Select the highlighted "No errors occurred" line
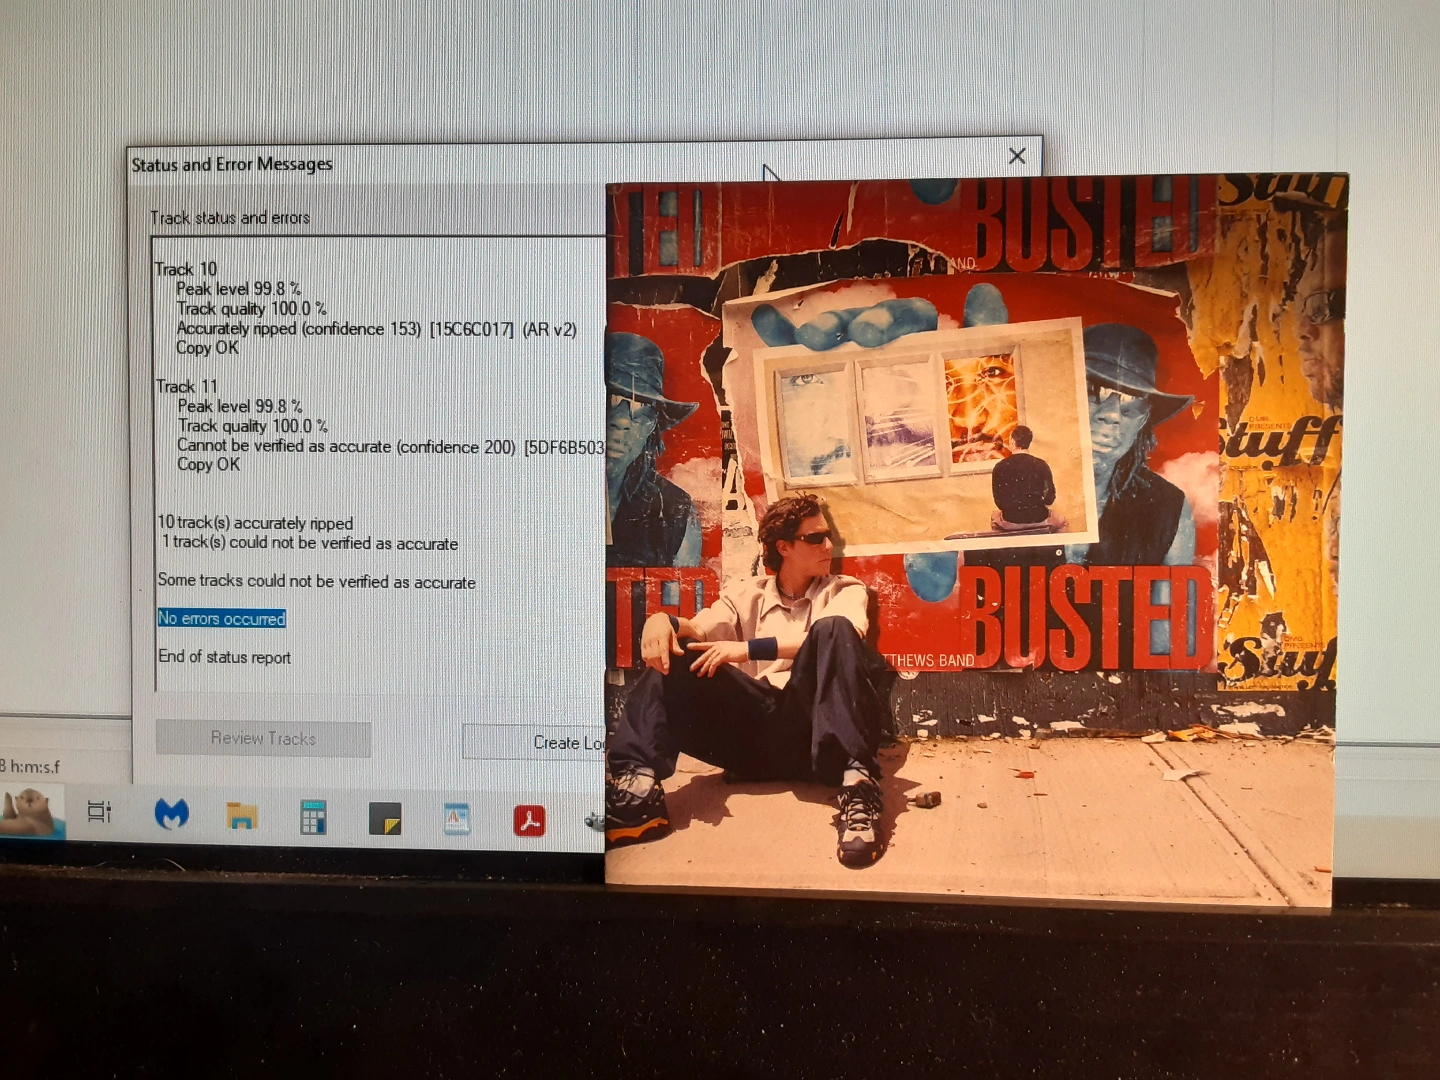The image size is (1440, 1080). (x=222, y=619)
